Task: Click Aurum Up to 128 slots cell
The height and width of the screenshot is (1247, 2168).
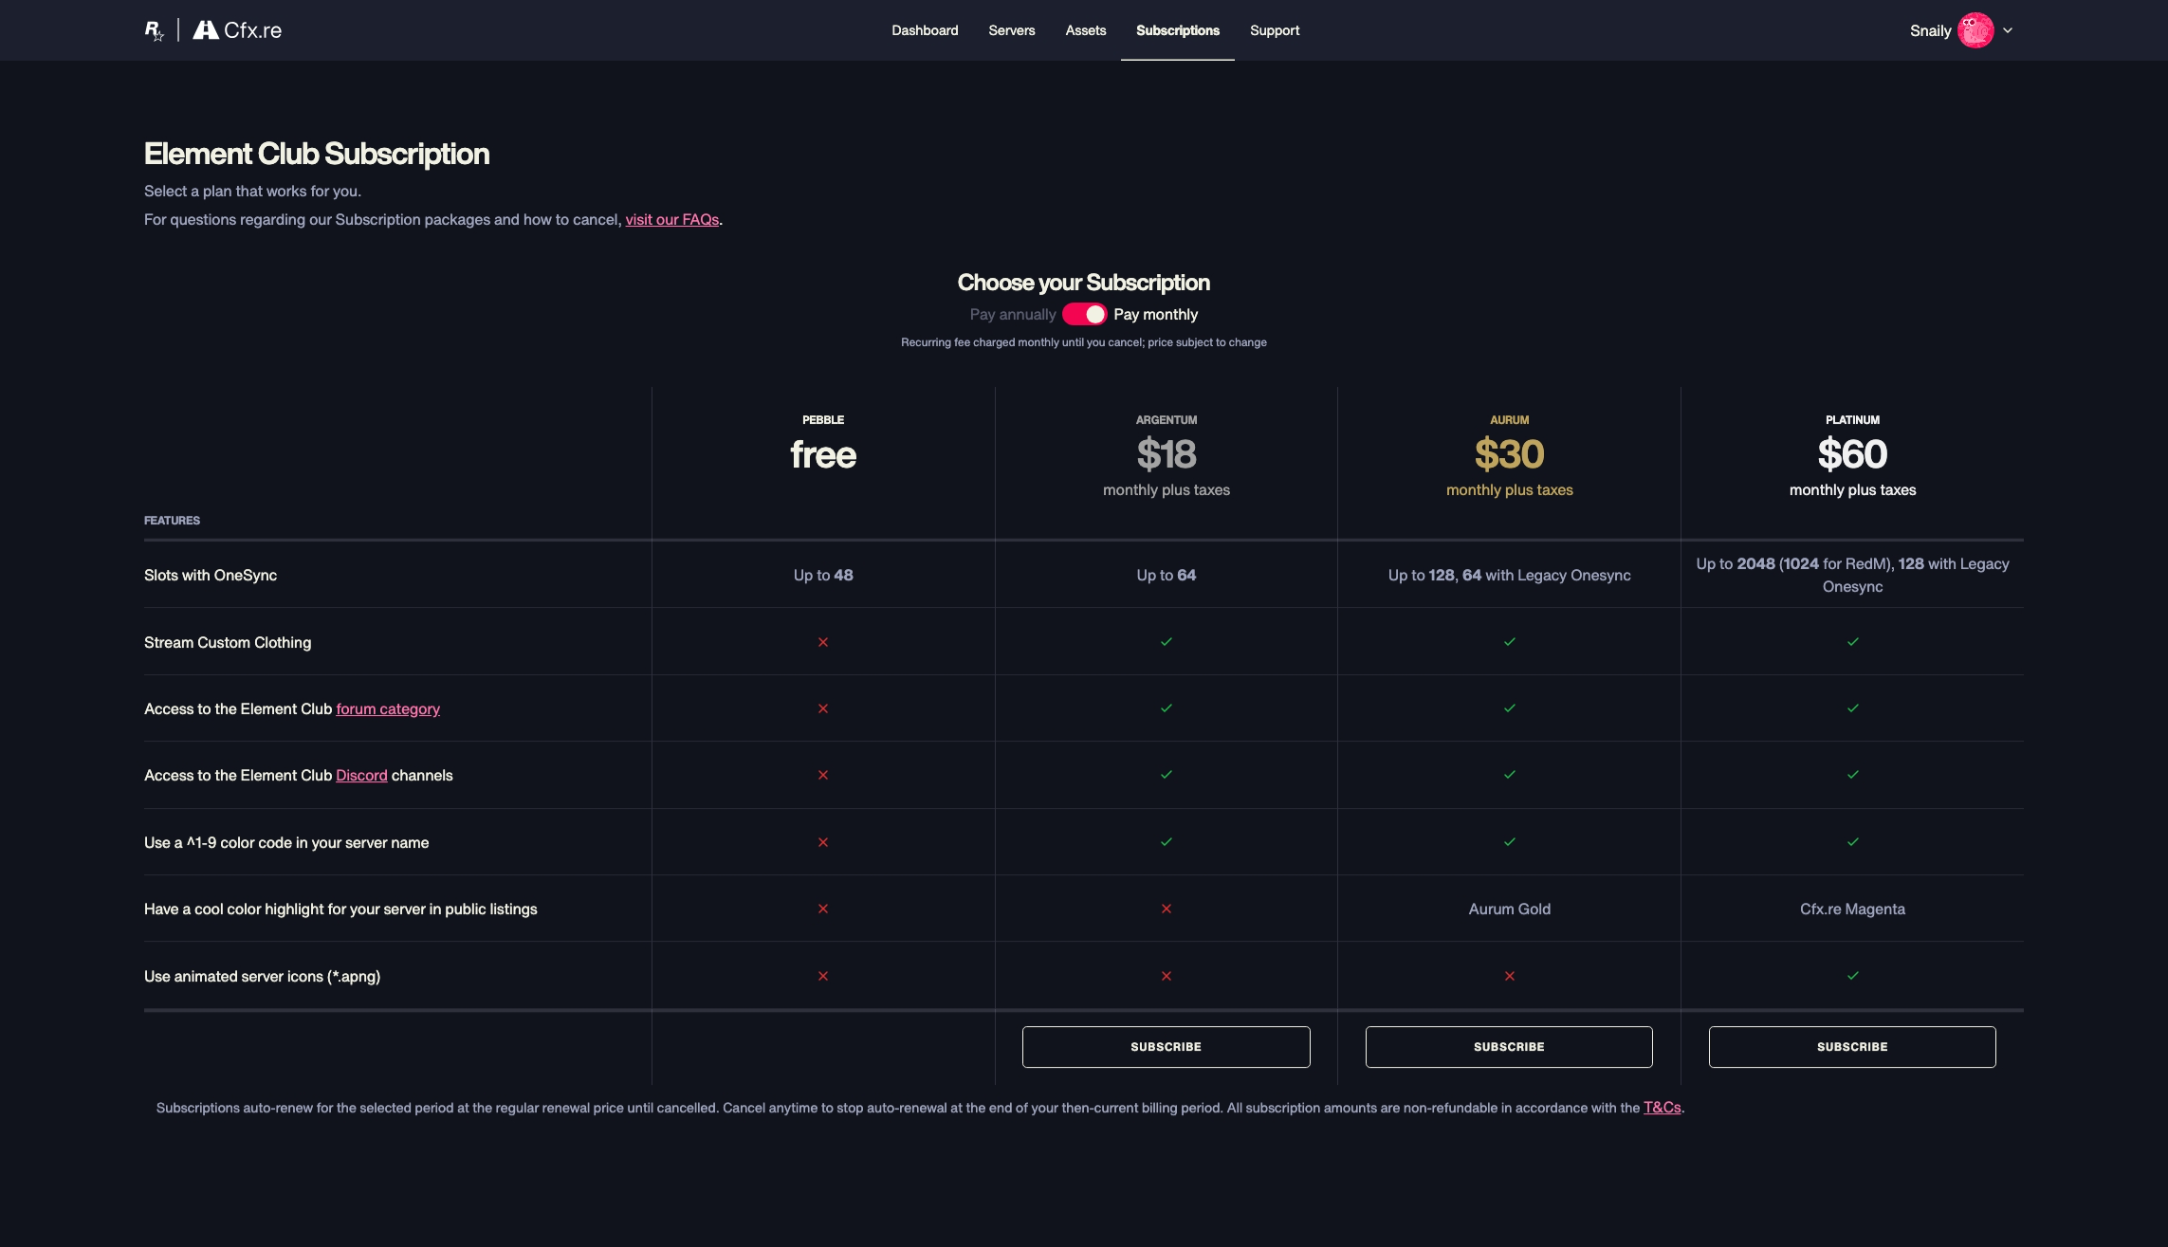Action: 1509,575
